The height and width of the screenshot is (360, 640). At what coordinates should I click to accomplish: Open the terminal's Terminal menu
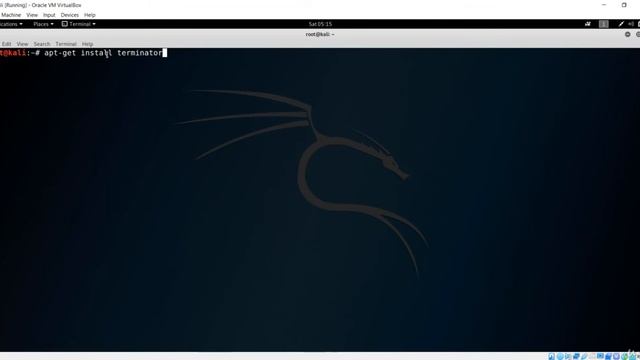pos(66,44)
